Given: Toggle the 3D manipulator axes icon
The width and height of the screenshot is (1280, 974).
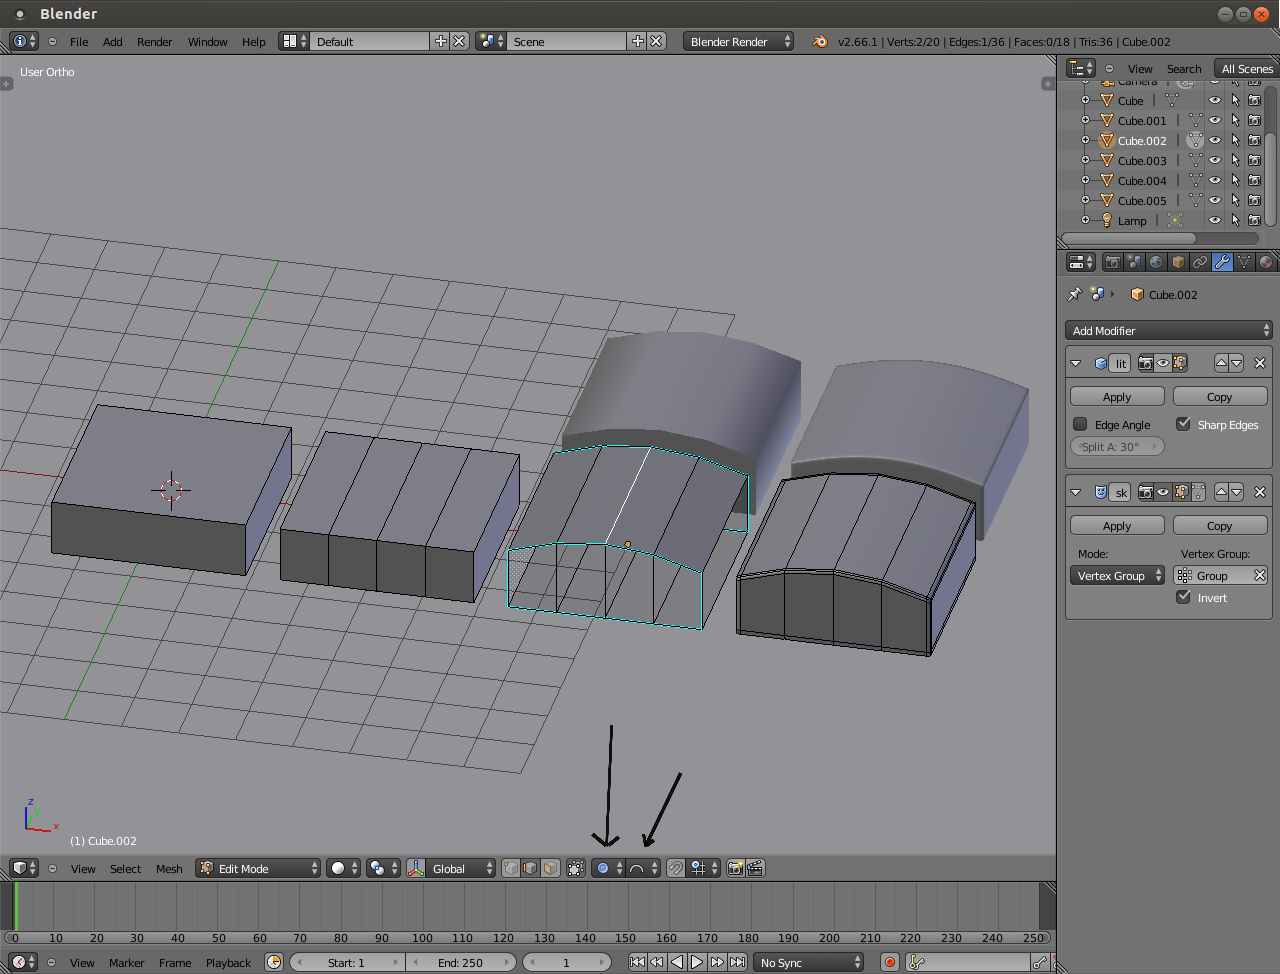Looking at the screenshot, I should point(416,868).
